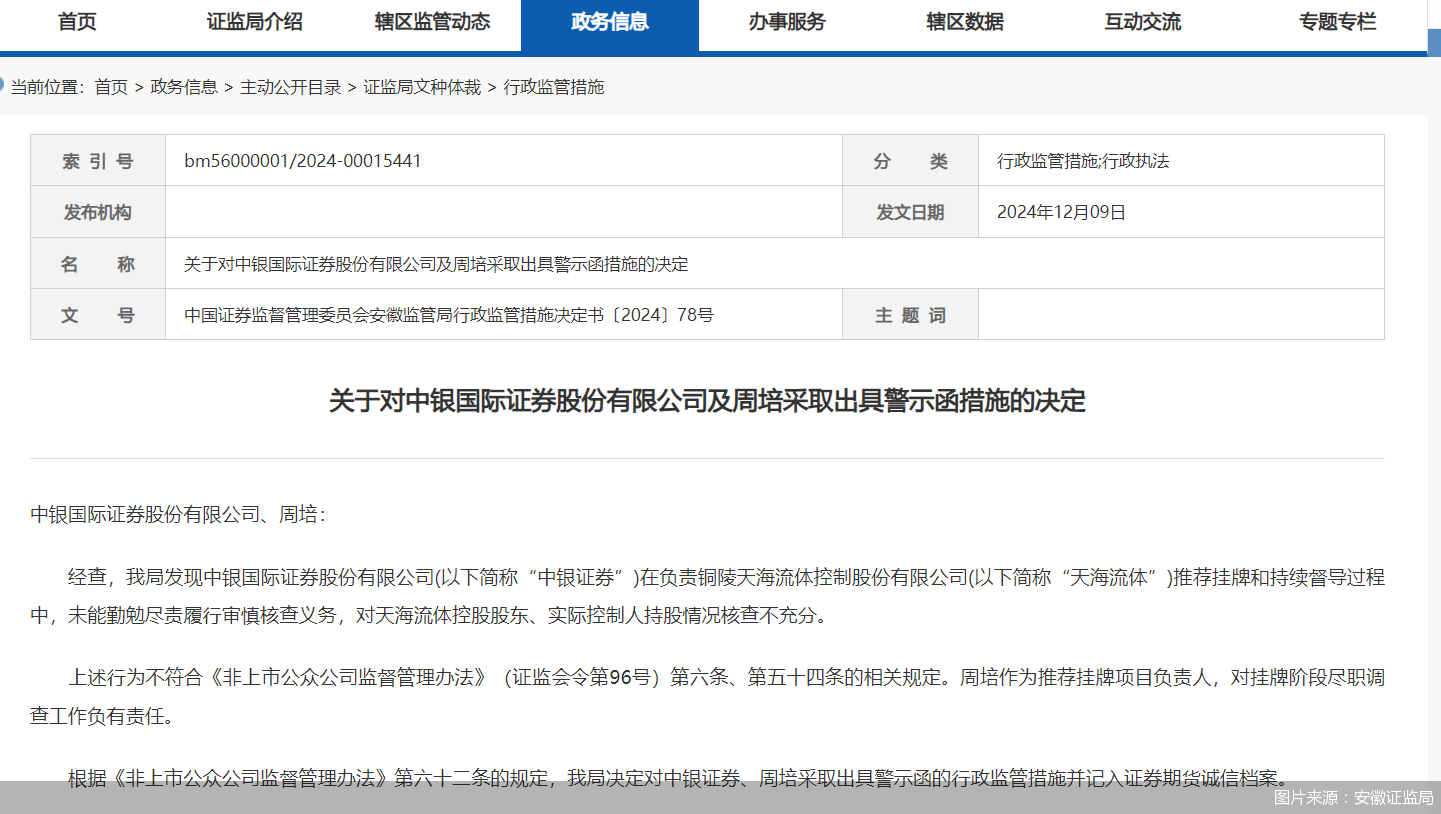Click the 政务信息 breadcrumb link
This screenshot has width=1441, height=814.
[x=184, y=87]
